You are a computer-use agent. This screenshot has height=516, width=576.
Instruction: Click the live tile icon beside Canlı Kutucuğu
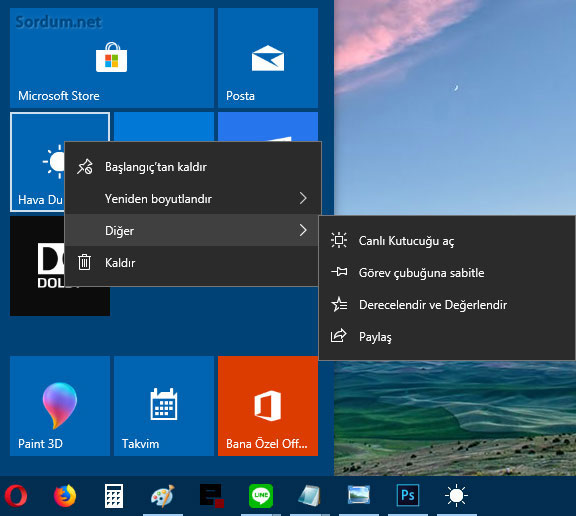click(x=339, y=241)
